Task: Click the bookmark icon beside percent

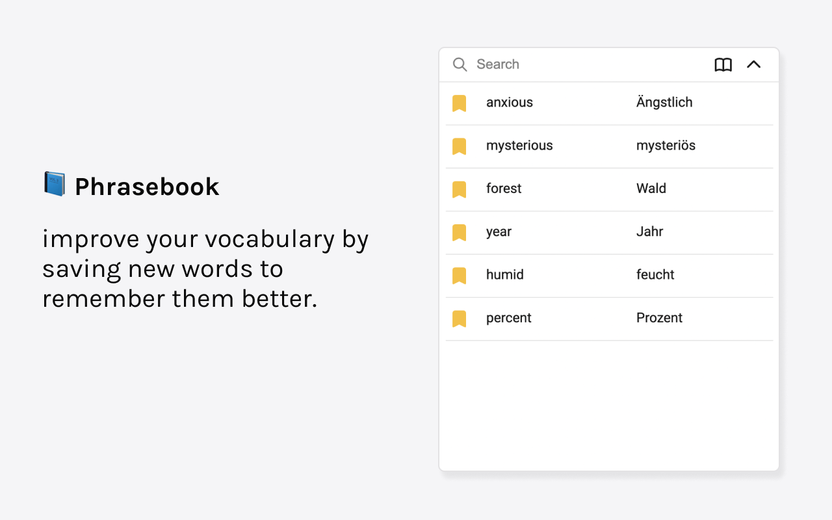Action: (x=459, y=318)
